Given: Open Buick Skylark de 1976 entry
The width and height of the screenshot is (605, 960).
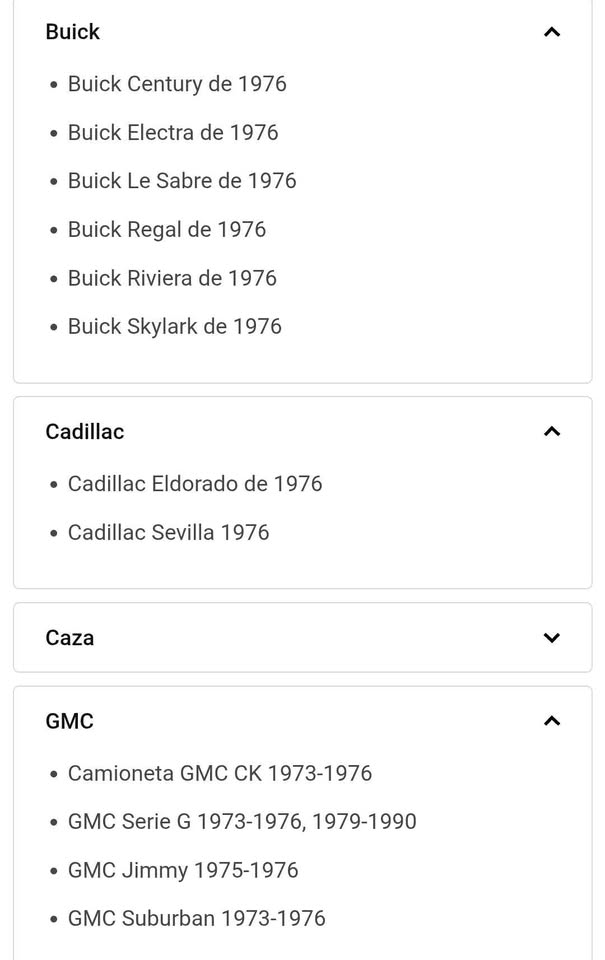Looking at the screenshot, I should pos(175,326).
